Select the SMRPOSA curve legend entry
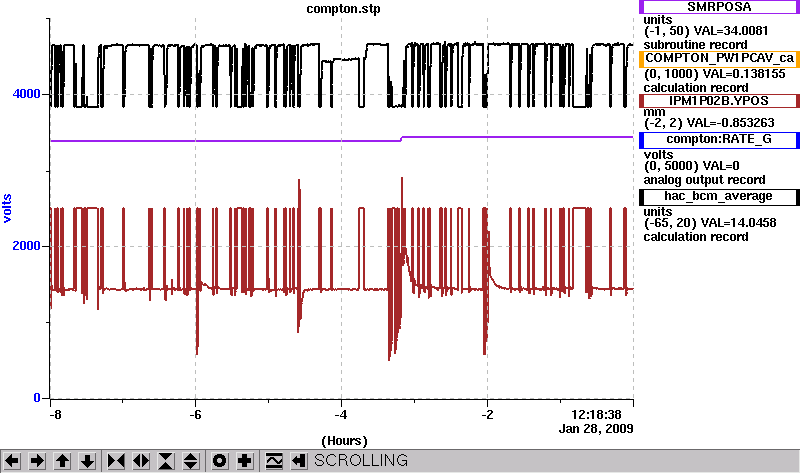Viewport: 800px width, 473px height. click(719, 7)
